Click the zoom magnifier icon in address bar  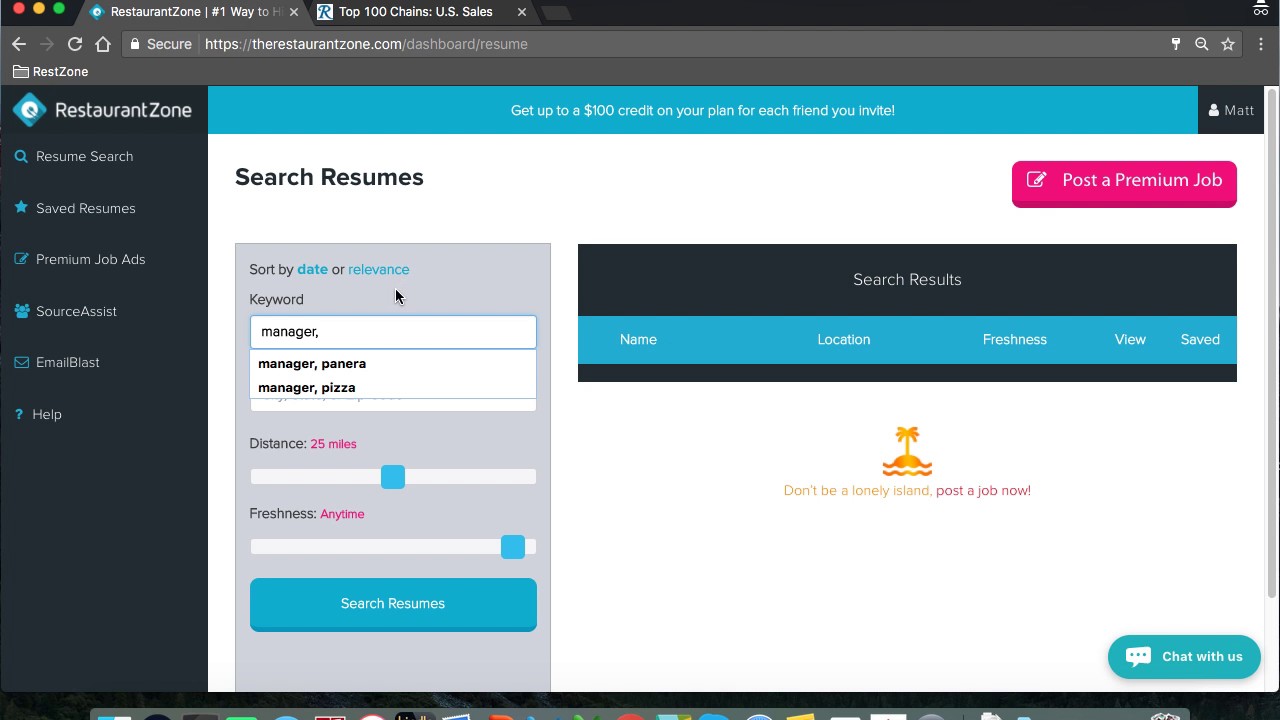coord(1202,44)
